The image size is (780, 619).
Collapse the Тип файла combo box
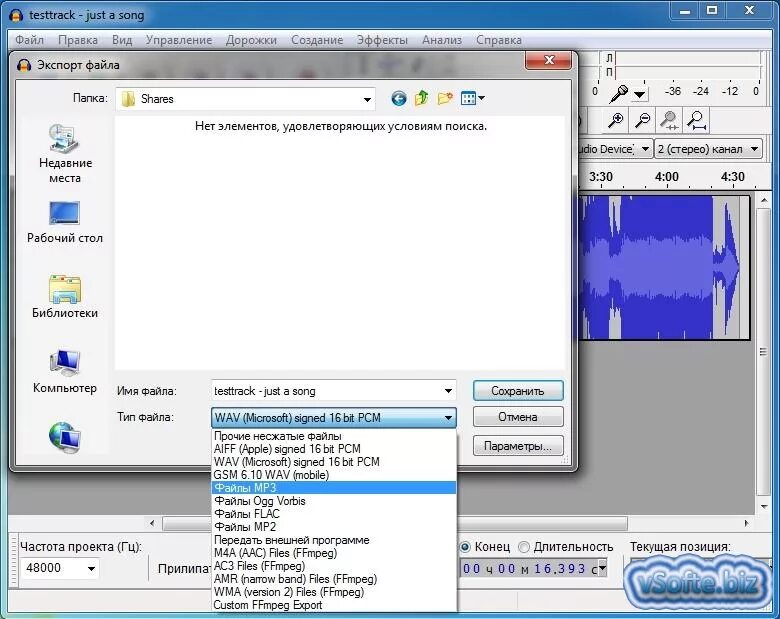point(448,417)
